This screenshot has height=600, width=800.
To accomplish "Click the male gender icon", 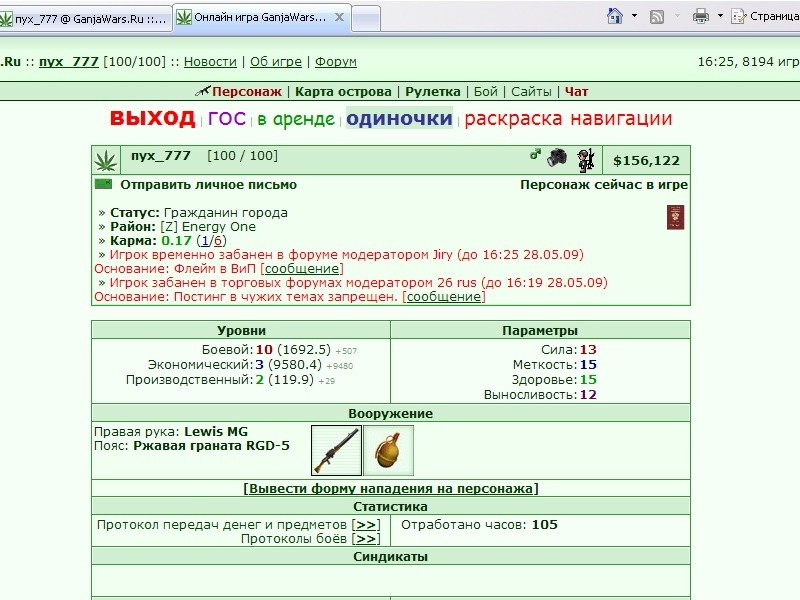I will tap(535, 154).
